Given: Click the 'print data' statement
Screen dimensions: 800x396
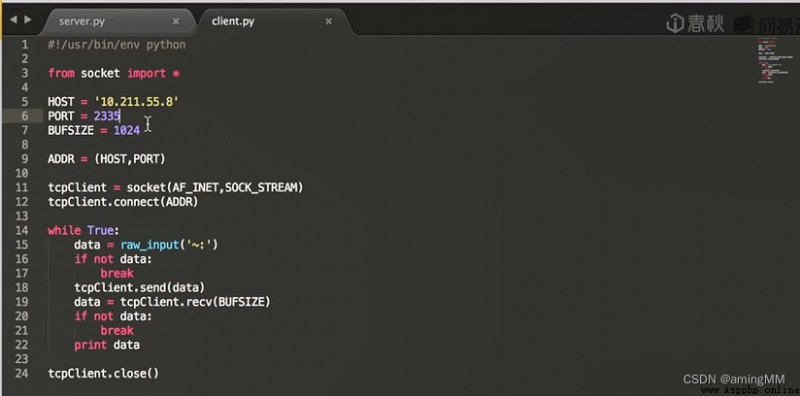Looking at the screenshot, I should click(107, 344).
